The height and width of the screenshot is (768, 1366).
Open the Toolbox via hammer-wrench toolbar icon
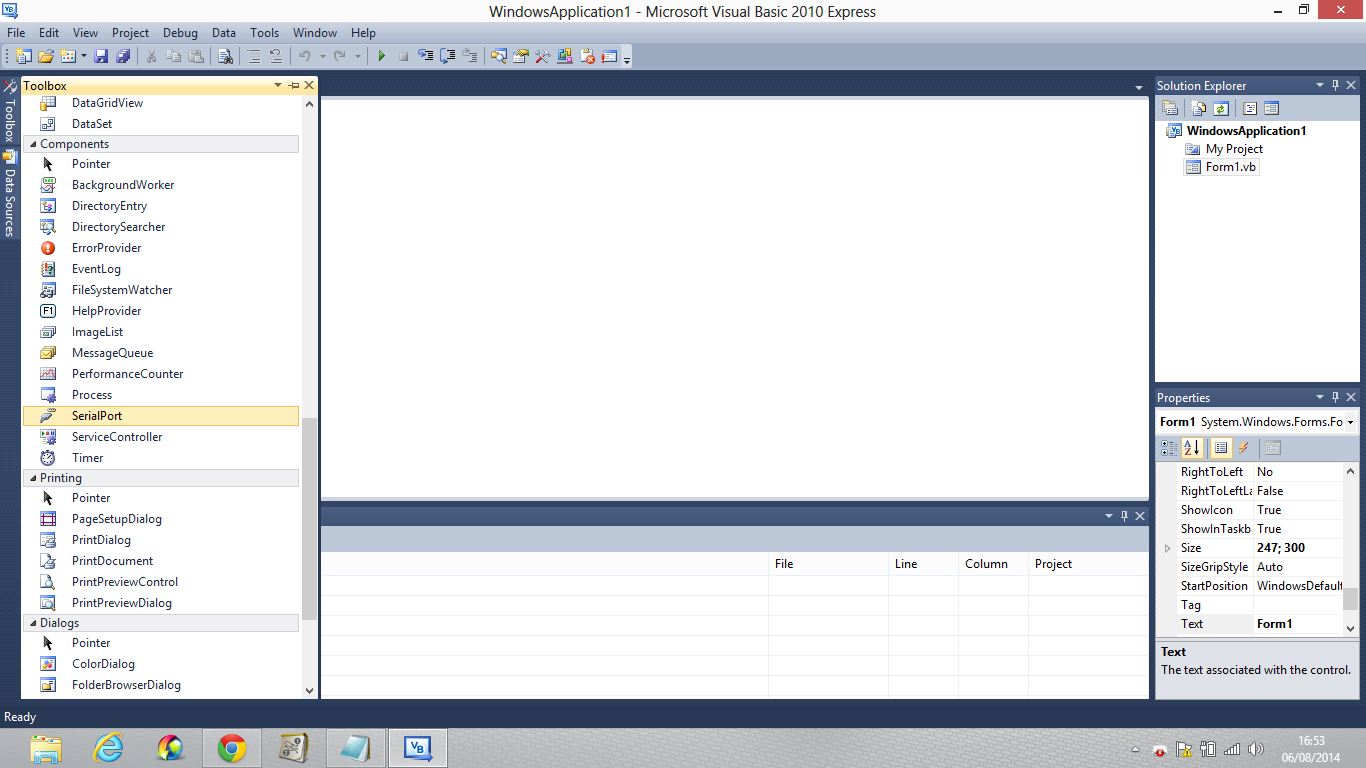coord(542,56)
